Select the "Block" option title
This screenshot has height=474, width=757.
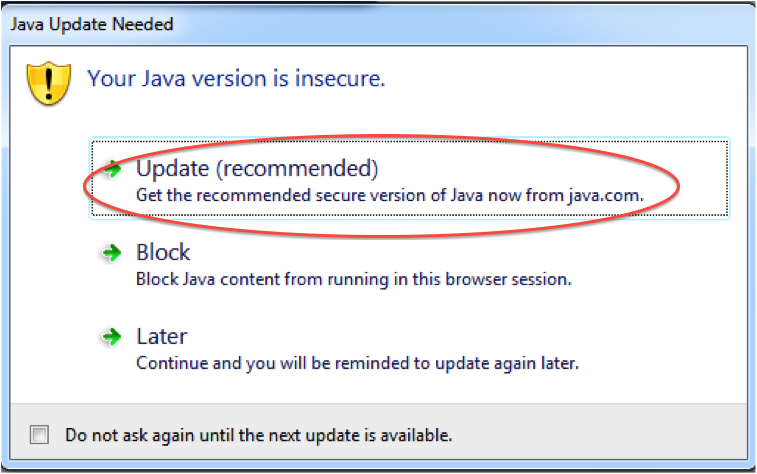click(x=163, y=253)
